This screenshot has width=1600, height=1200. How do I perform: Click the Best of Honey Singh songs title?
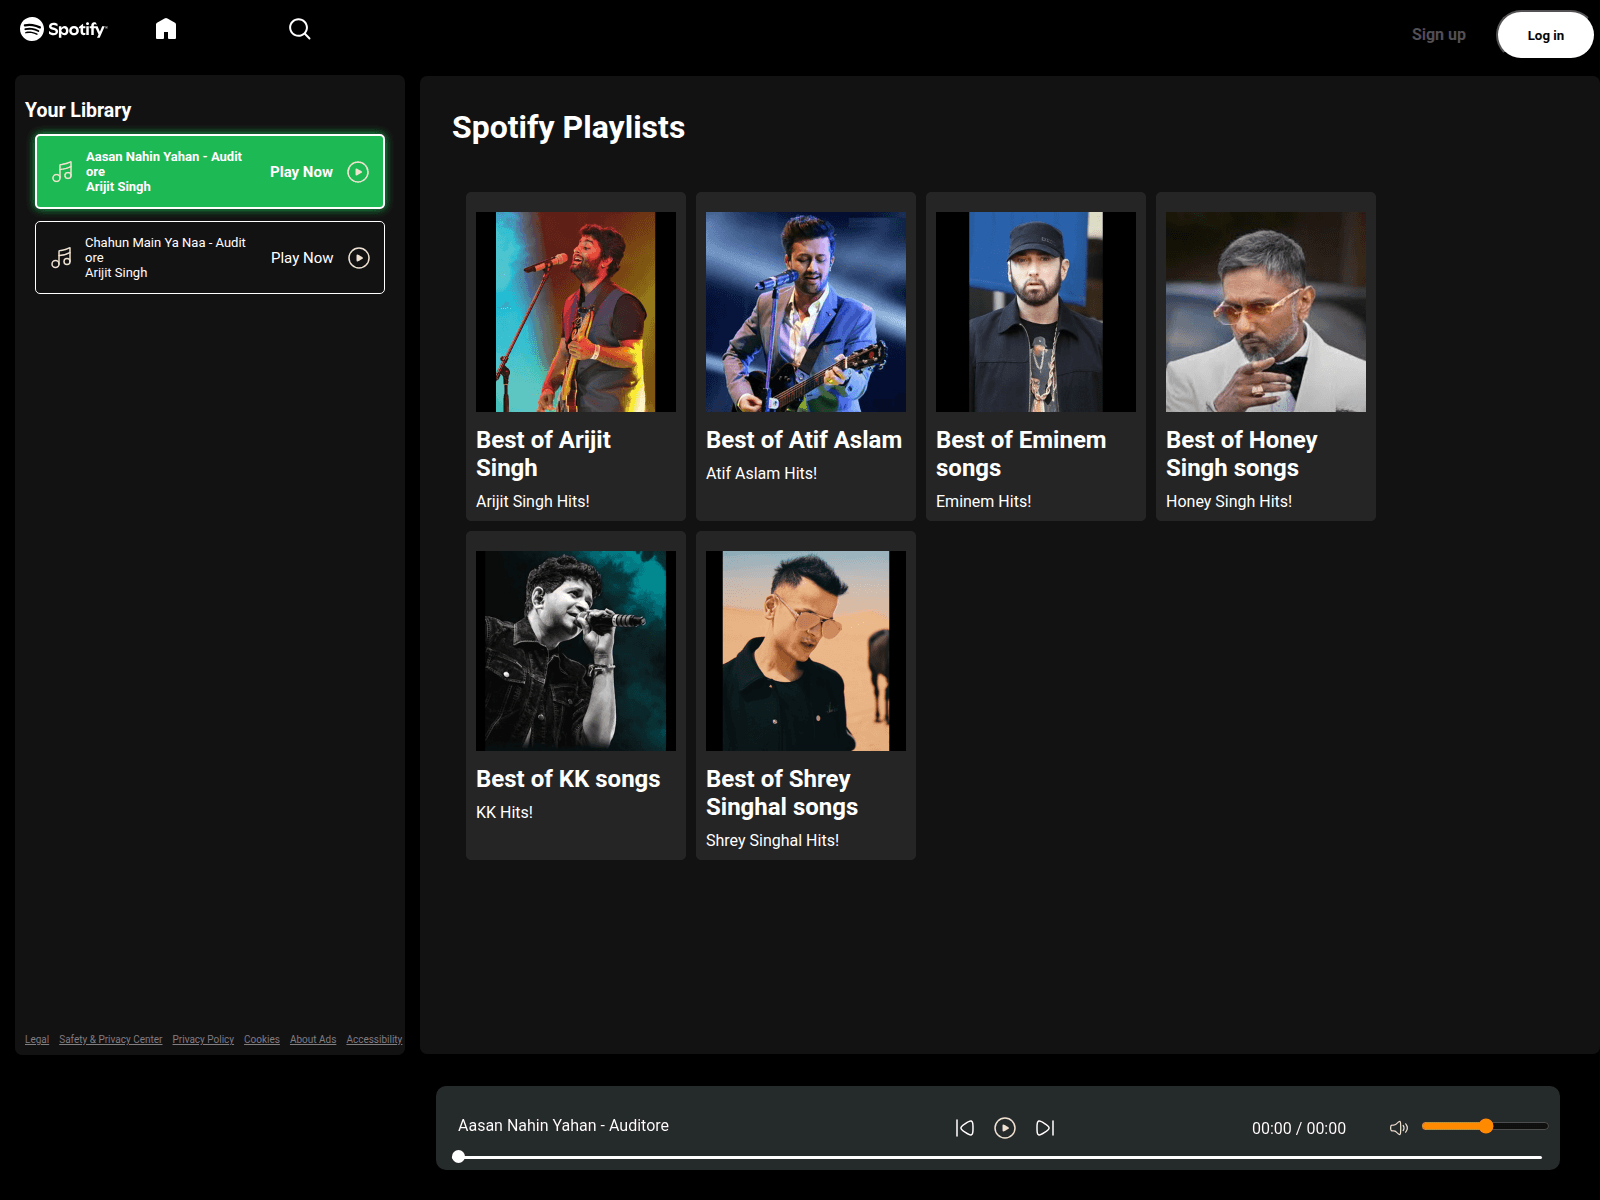1242,454
